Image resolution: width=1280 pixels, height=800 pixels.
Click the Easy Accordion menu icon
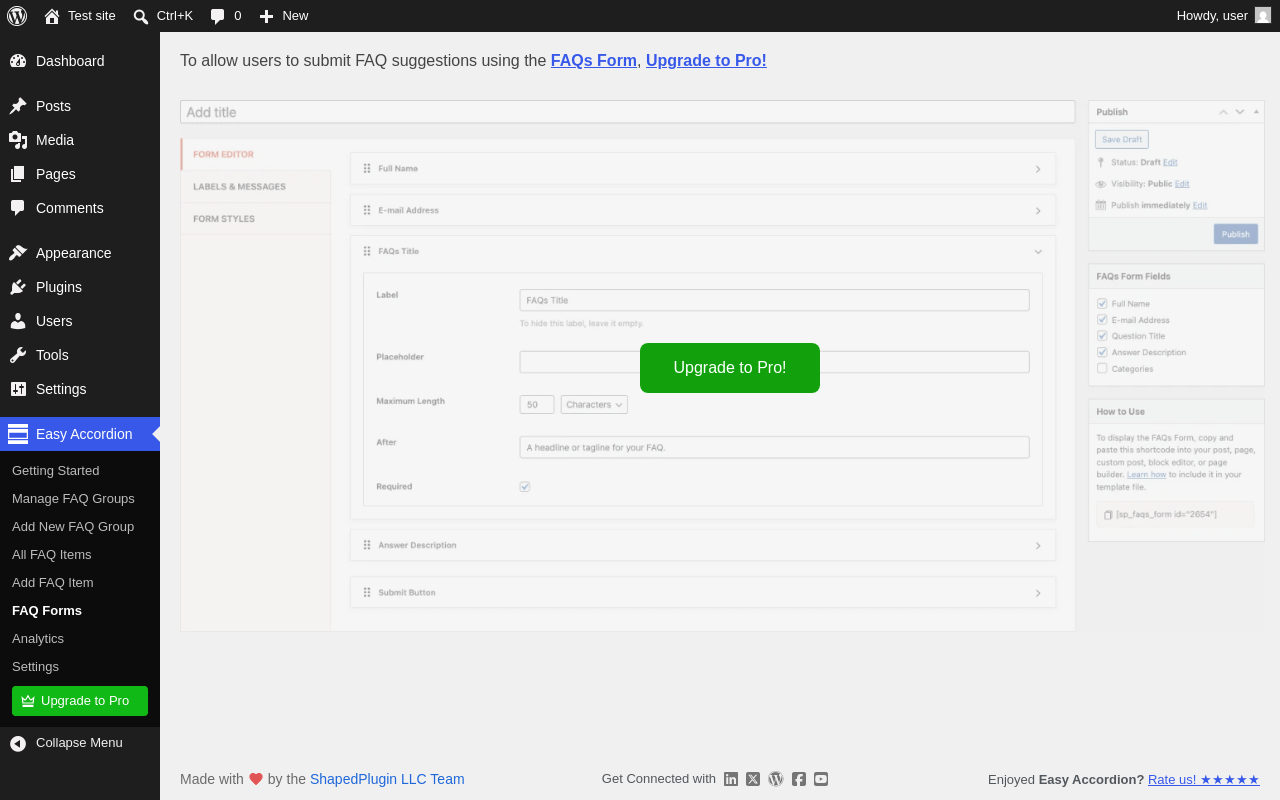click(18, 434)
